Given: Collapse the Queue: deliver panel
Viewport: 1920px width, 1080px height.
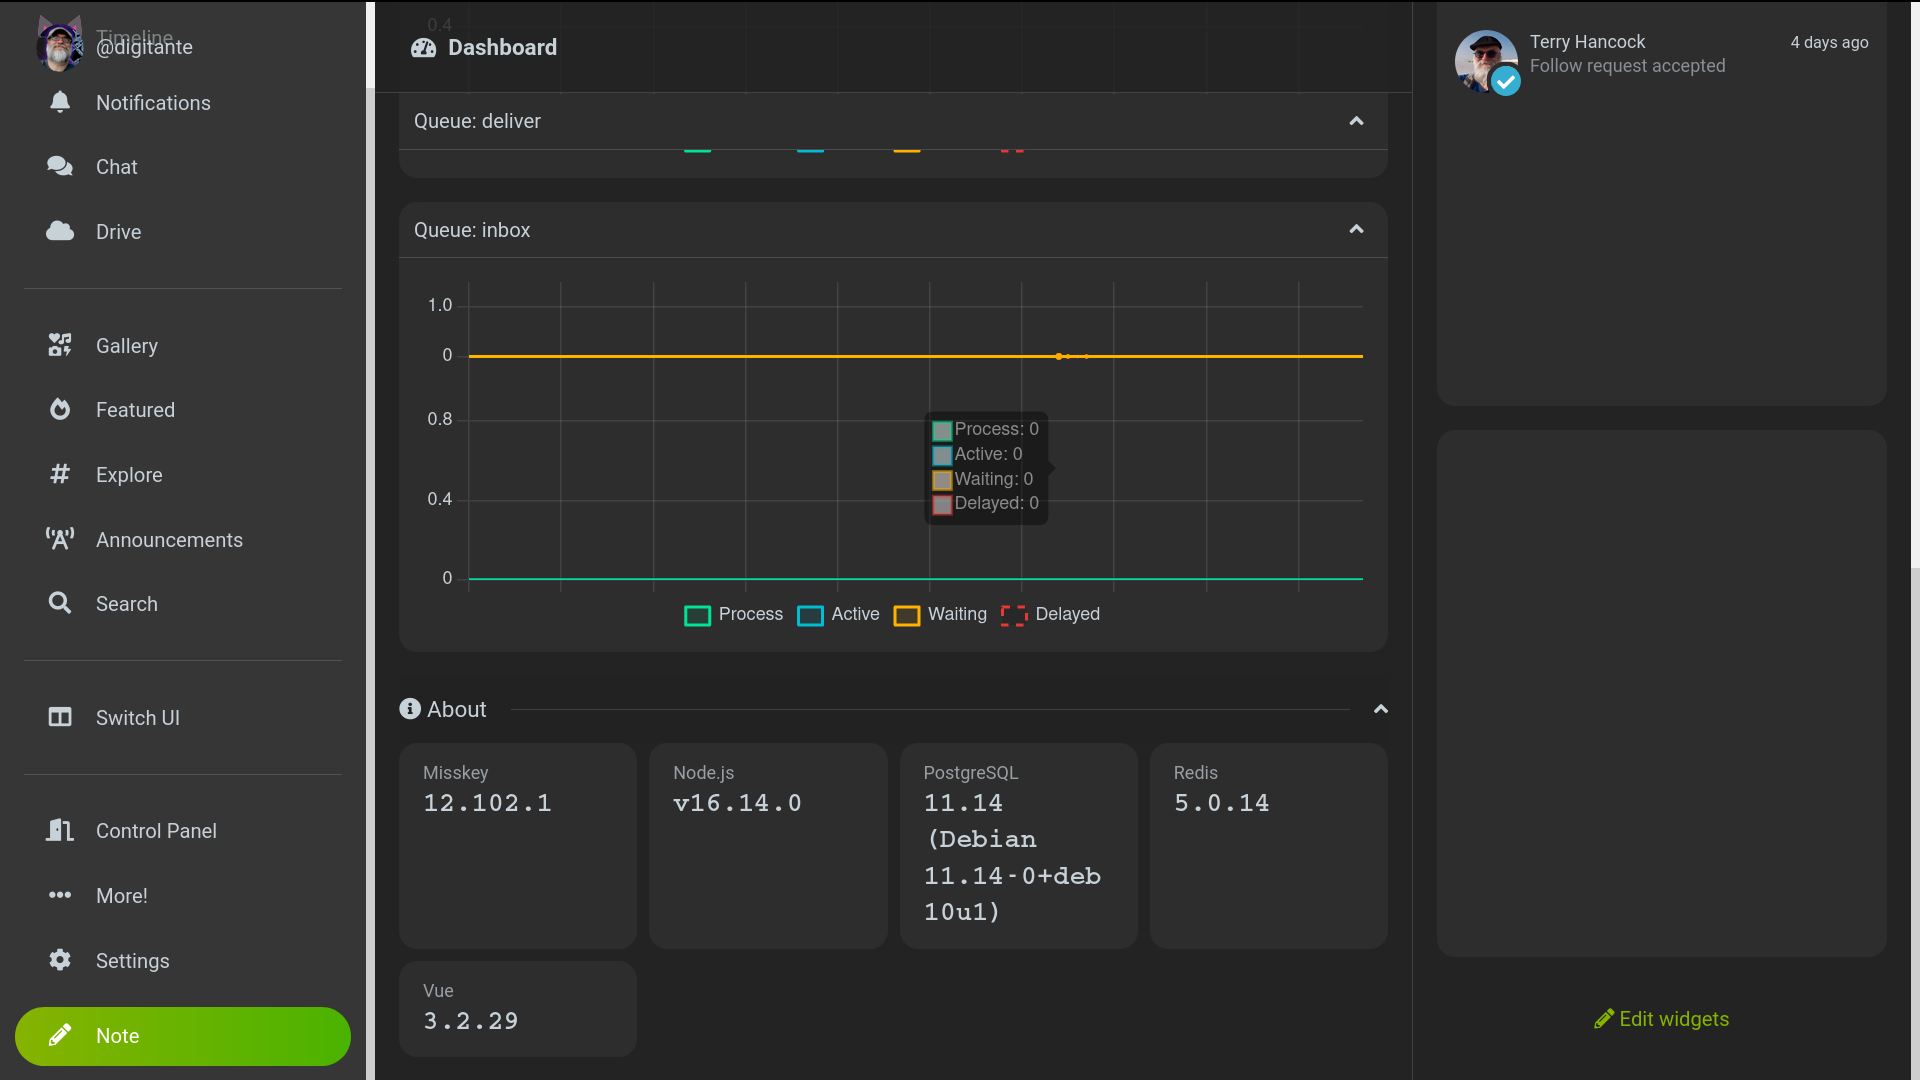Looking at the screenshot, I should (x=1356, y=121).
